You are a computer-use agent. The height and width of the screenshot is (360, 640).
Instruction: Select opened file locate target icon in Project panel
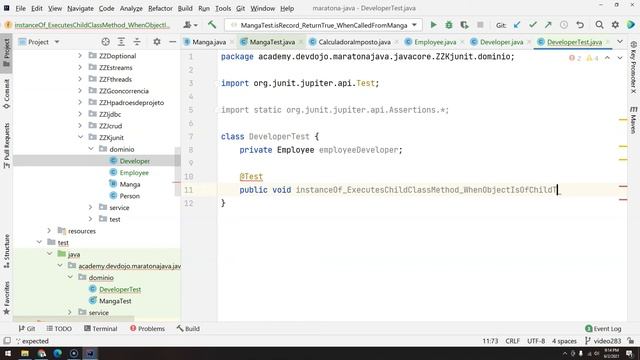tap(106, 42)
